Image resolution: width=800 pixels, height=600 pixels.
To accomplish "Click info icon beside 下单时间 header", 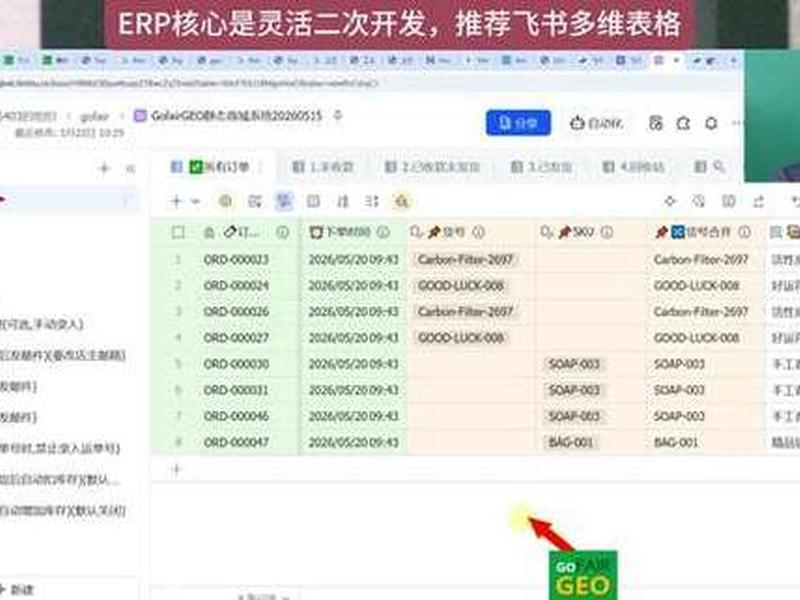I will click(383, 233).
